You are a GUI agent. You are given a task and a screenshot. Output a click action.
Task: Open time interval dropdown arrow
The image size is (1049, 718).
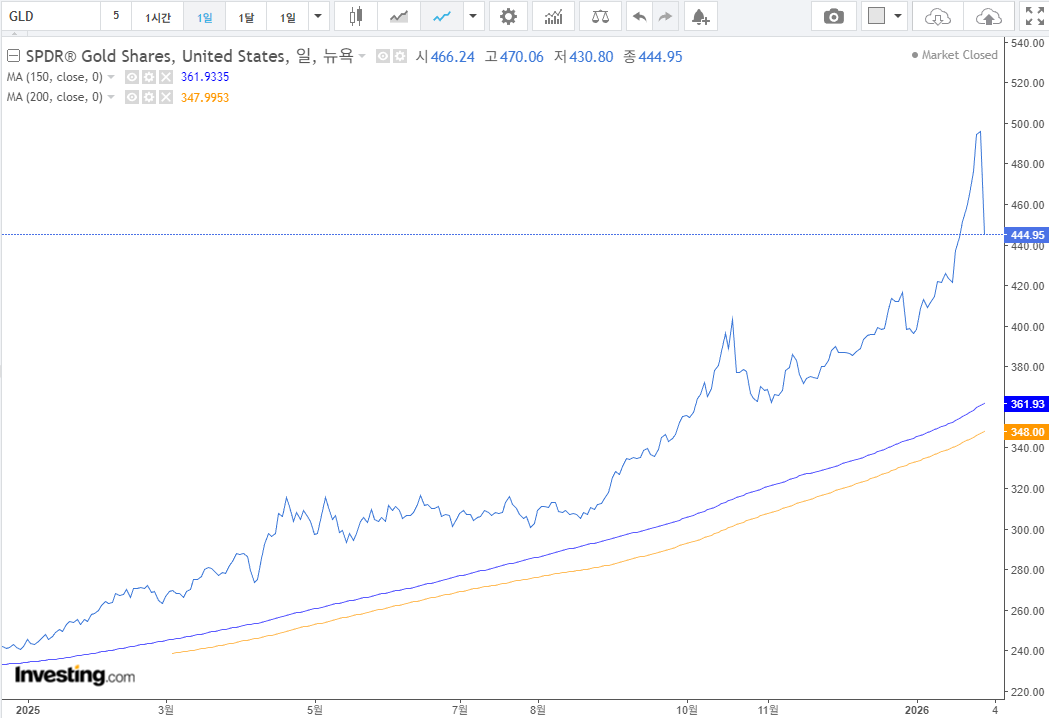(318, 17)
